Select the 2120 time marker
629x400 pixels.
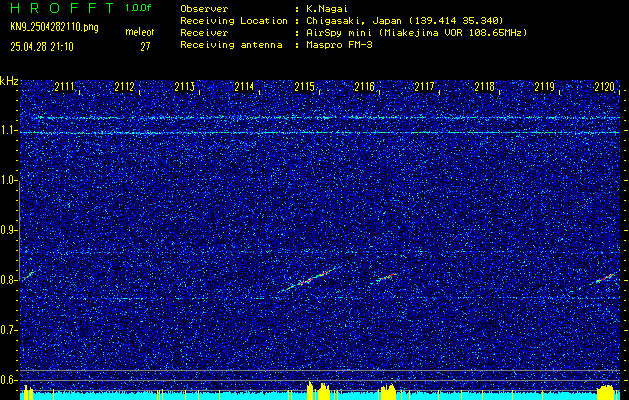click(x=605, y=87)
